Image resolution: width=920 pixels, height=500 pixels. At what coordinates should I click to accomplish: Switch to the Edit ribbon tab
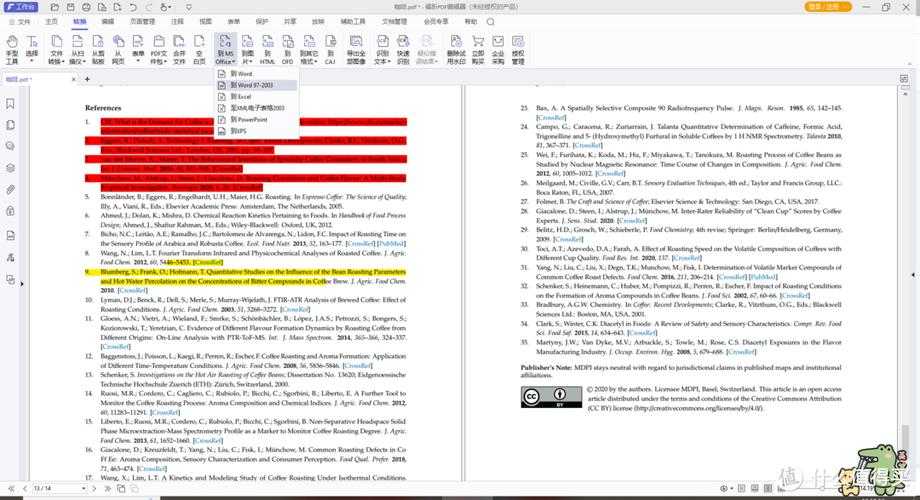(x=107, y=20)
